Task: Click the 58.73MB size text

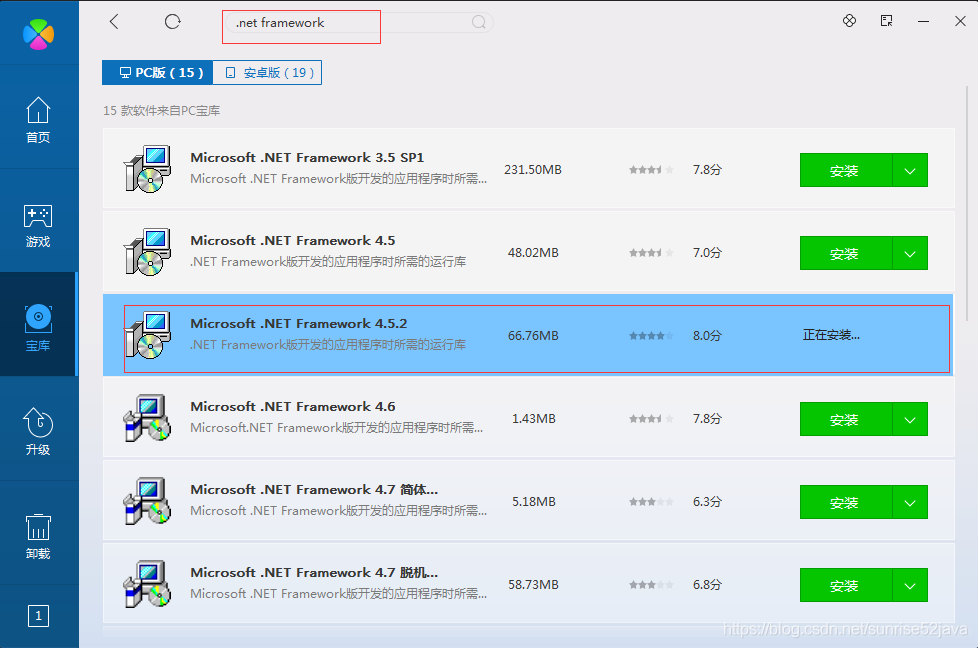Action: pos(533,584)
